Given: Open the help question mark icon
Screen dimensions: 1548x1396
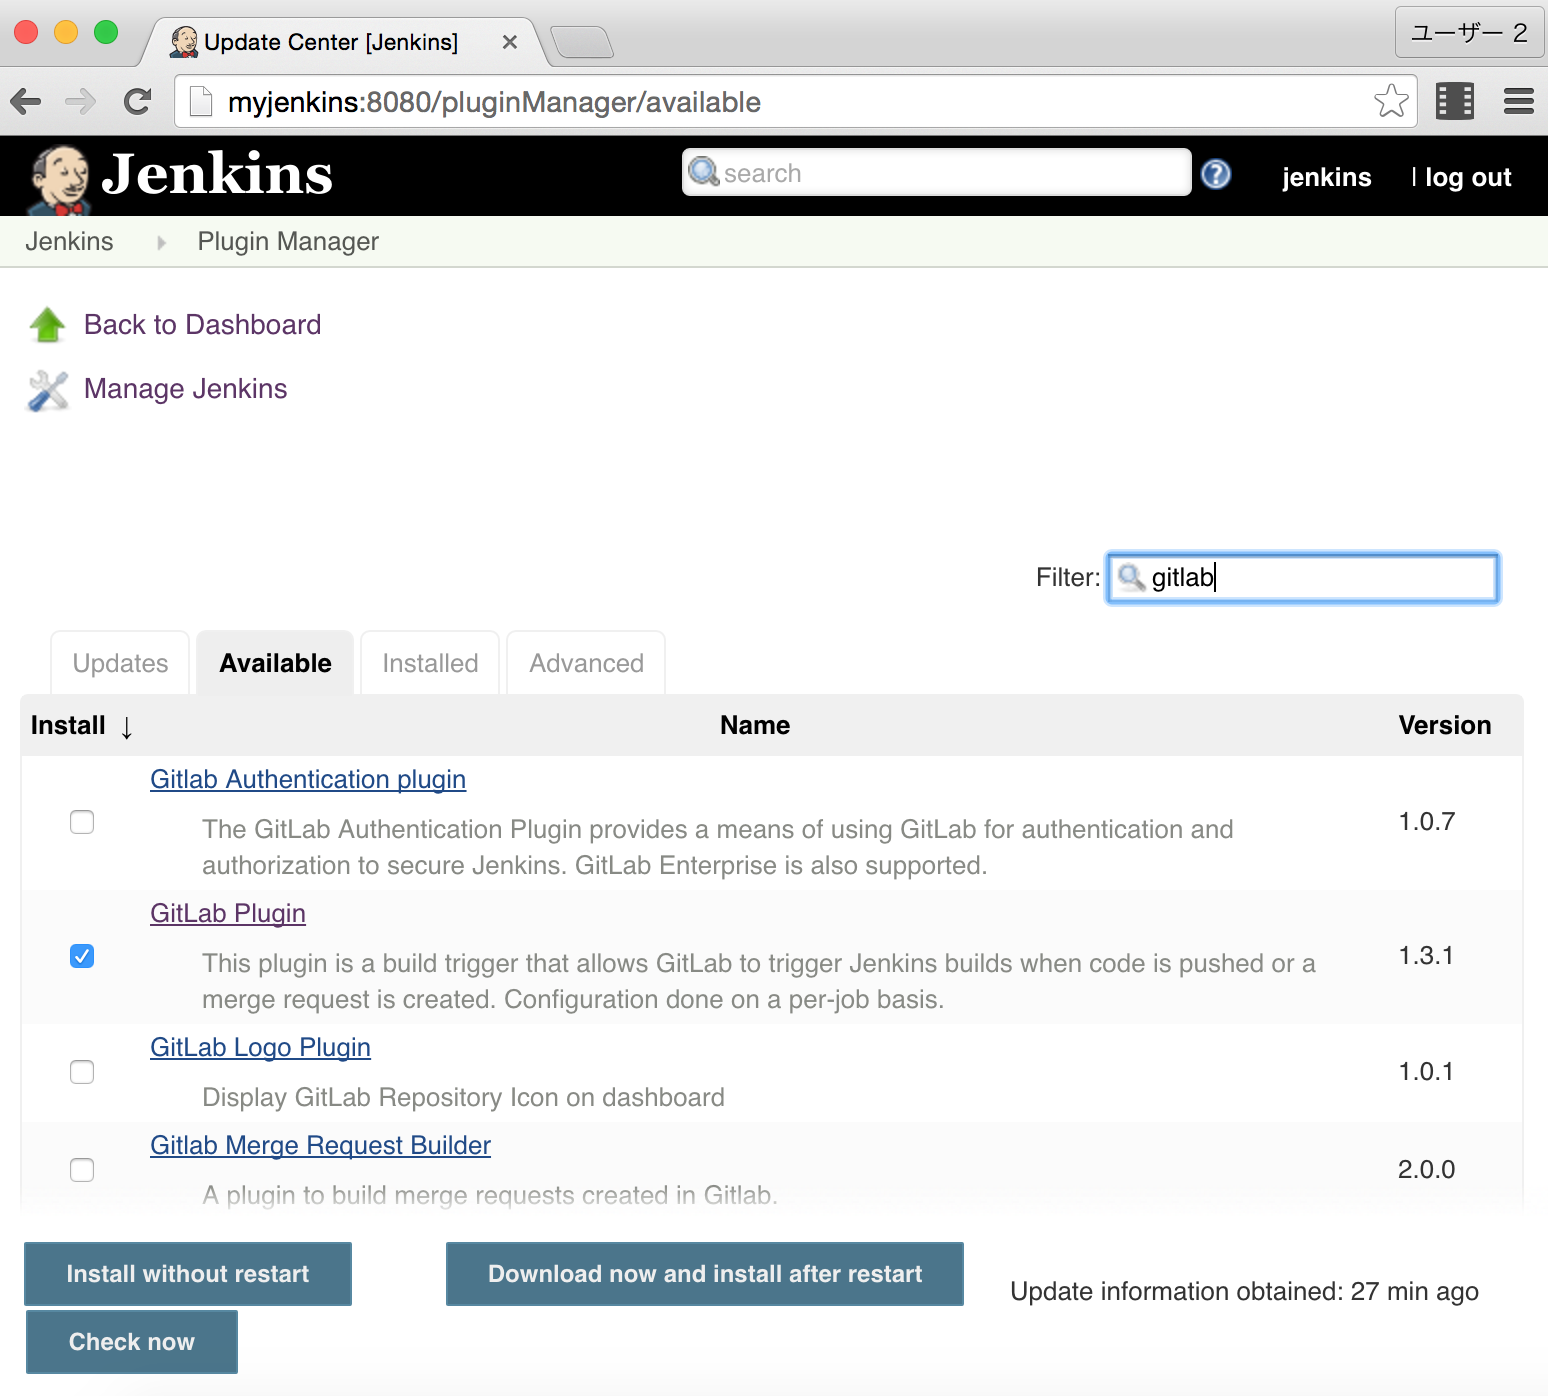Looking at the screenshot, I should tap(1216, 174).
